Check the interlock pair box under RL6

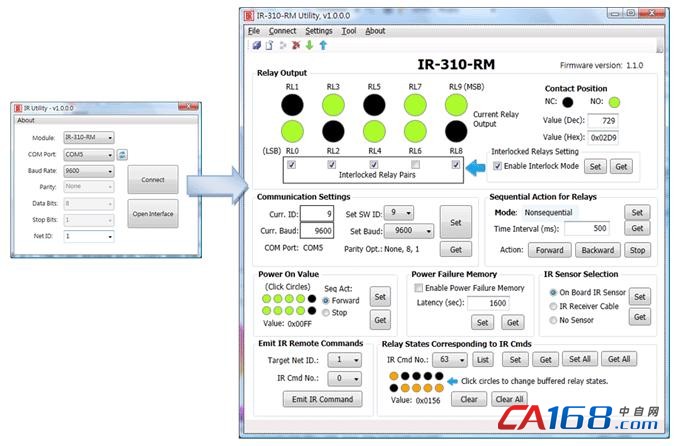[416, 164]
